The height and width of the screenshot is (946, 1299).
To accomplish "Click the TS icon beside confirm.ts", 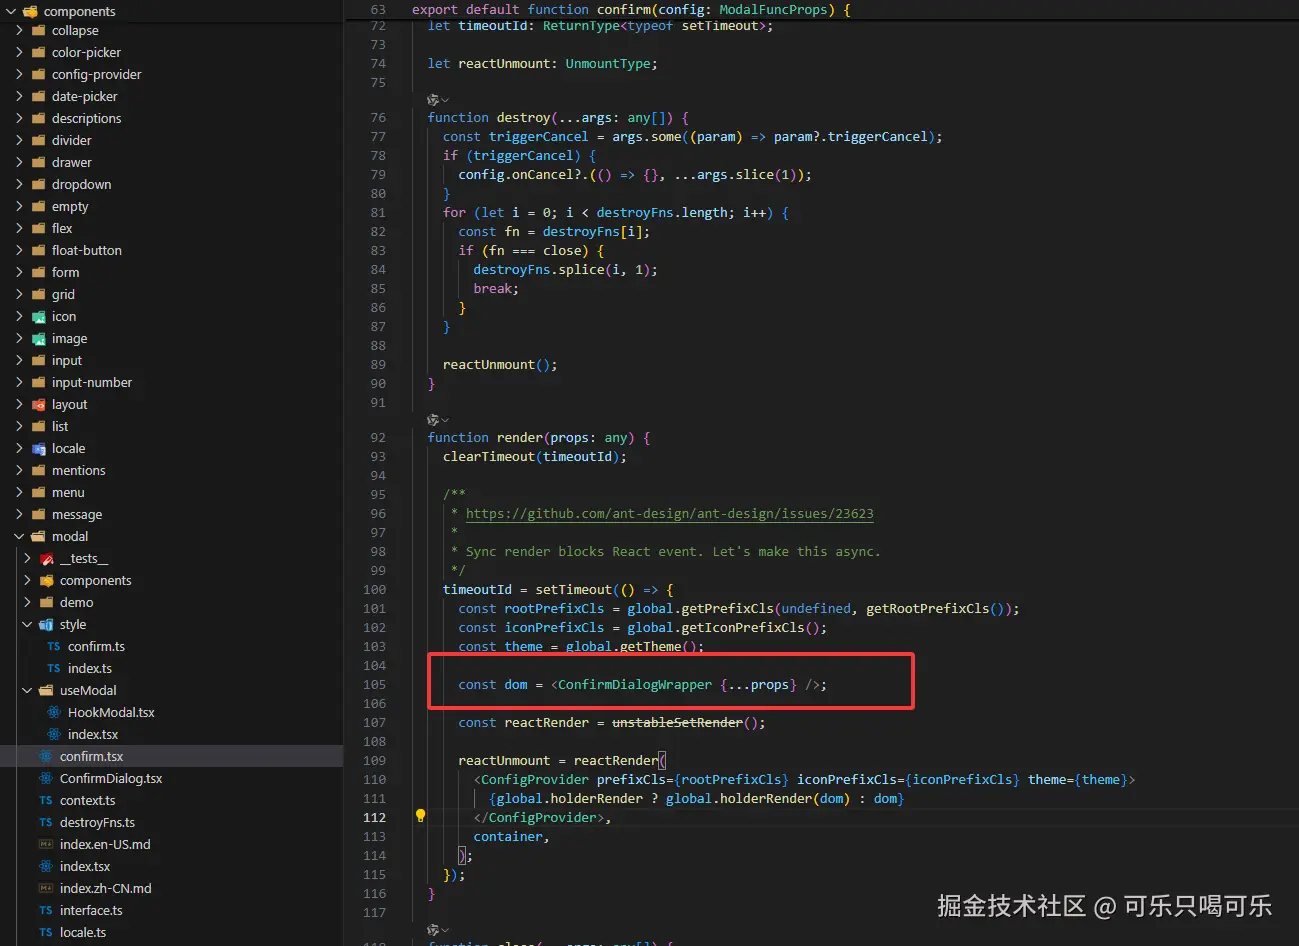I will pos(54,646).
